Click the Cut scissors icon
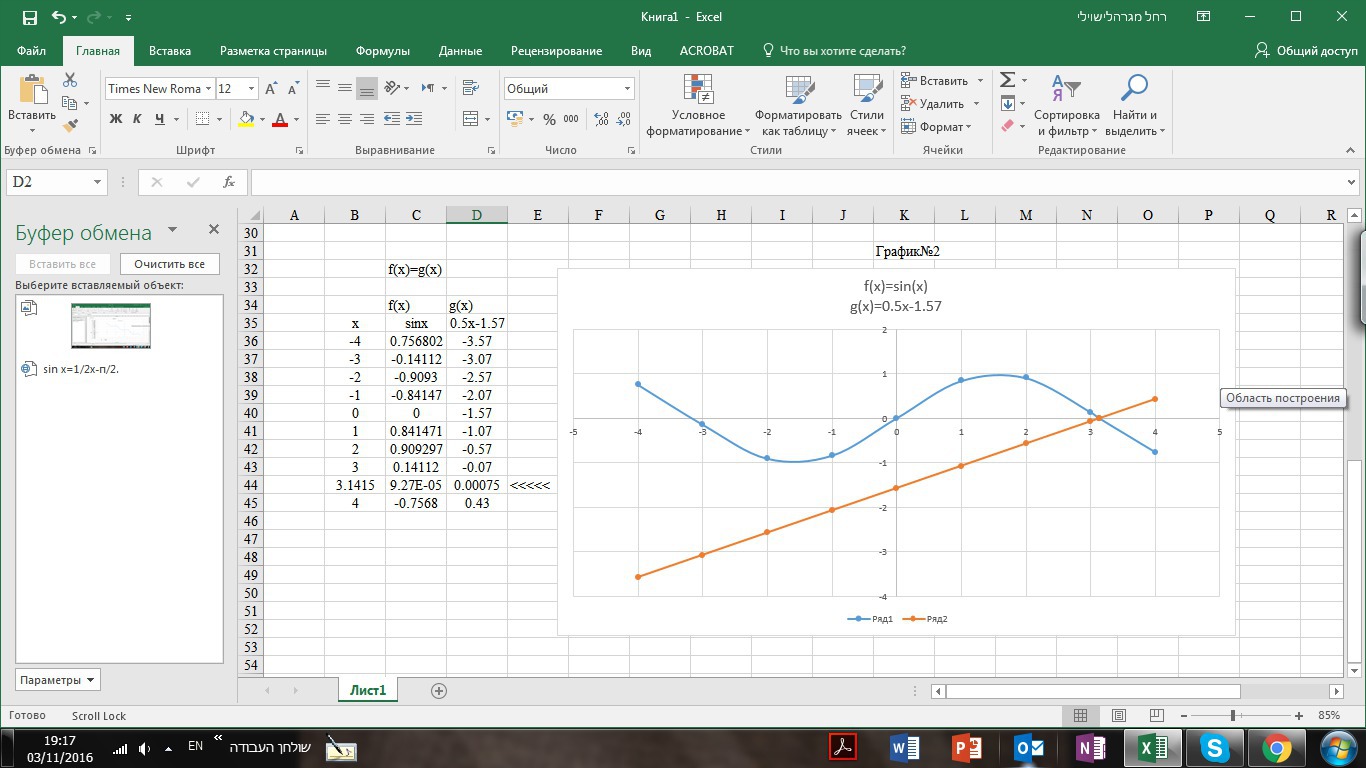The width and height of the screenshot is (1366, 768). (x=70, y=80)
